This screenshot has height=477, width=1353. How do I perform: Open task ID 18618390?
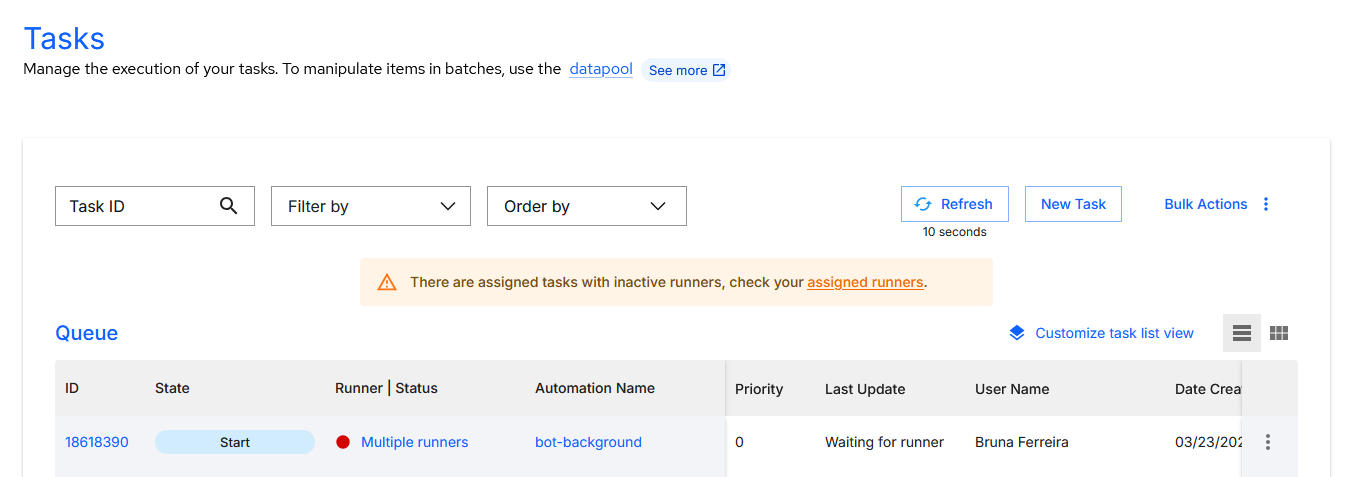[97, 442]
